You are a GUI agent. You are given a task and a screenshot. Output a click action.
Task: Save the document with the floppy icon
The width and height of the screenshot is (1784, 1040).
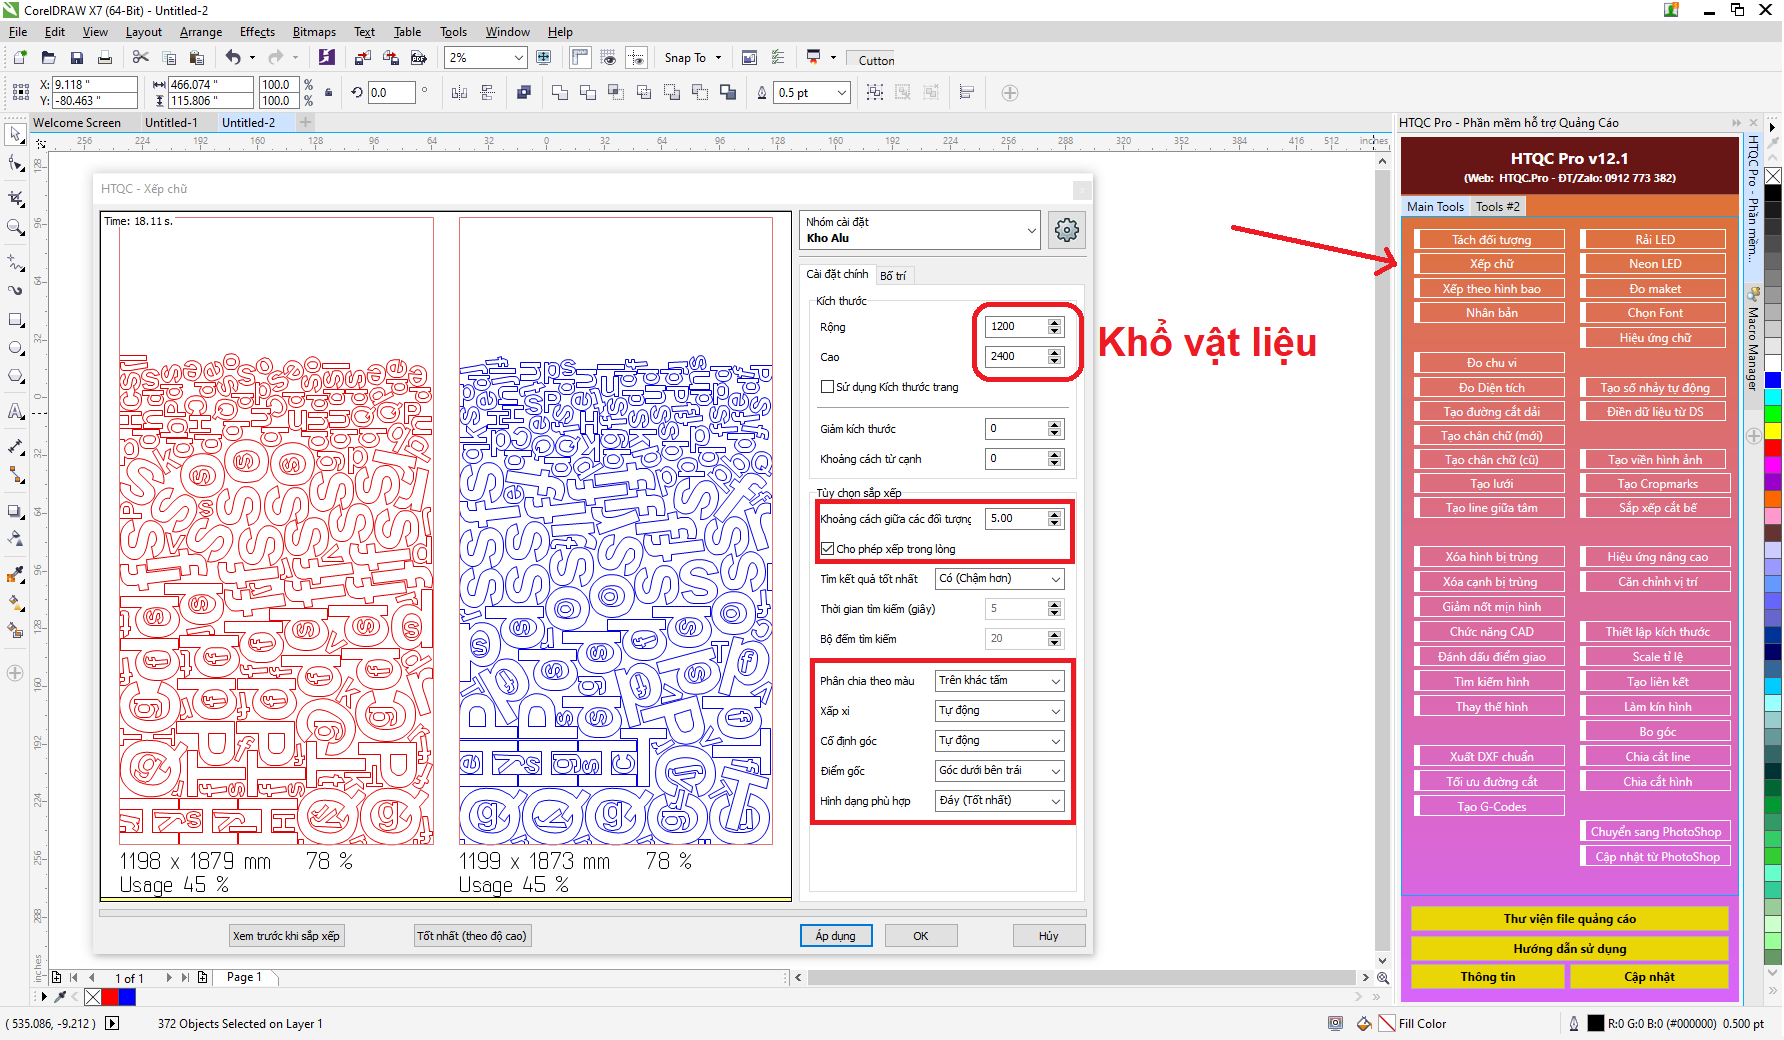click(76, 58)
